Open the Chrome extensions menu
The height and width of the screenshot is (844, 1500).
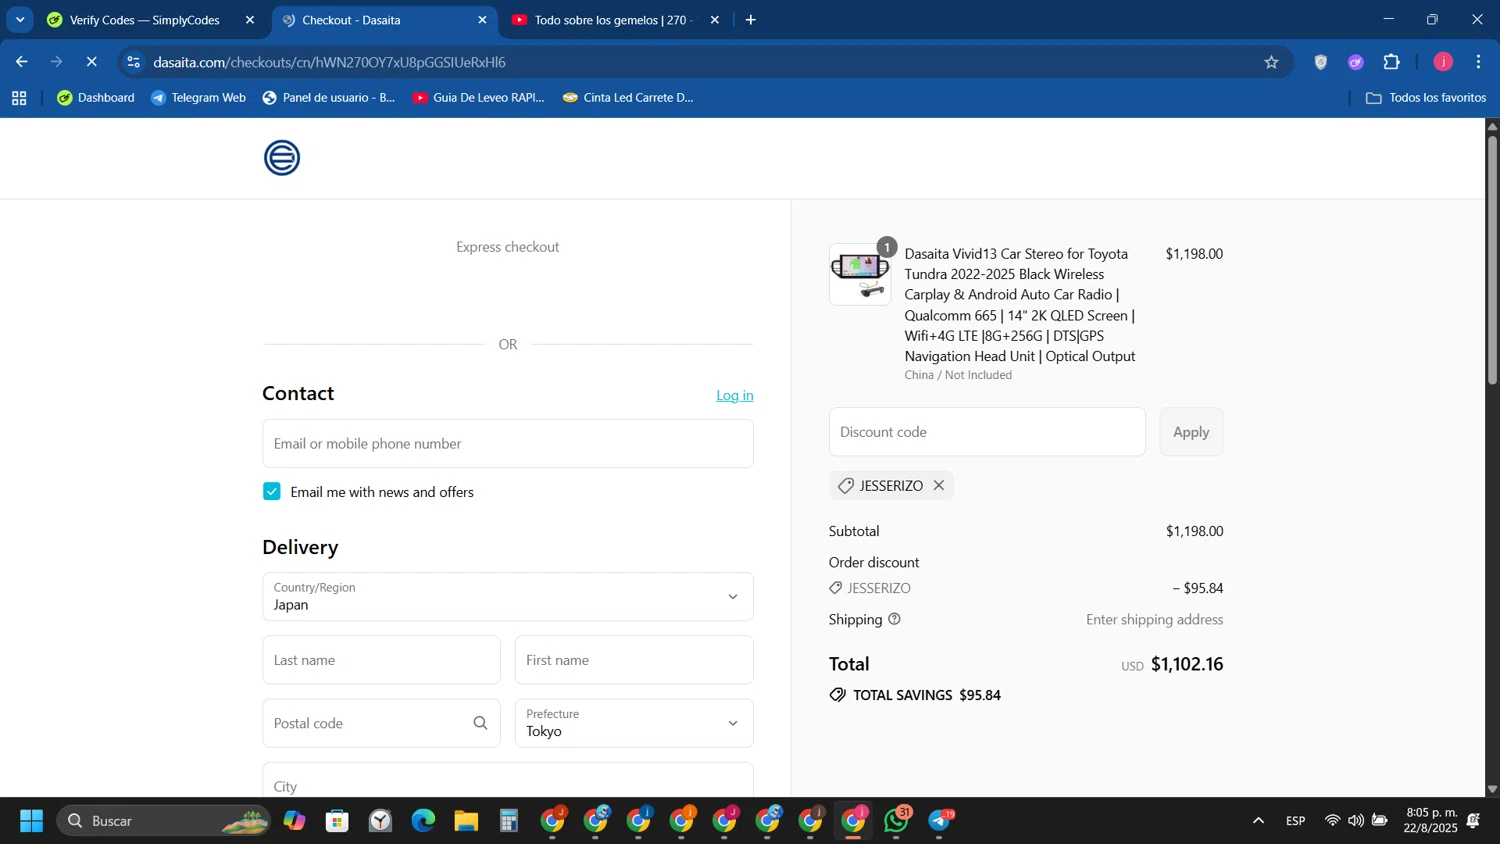[1391, 62]
